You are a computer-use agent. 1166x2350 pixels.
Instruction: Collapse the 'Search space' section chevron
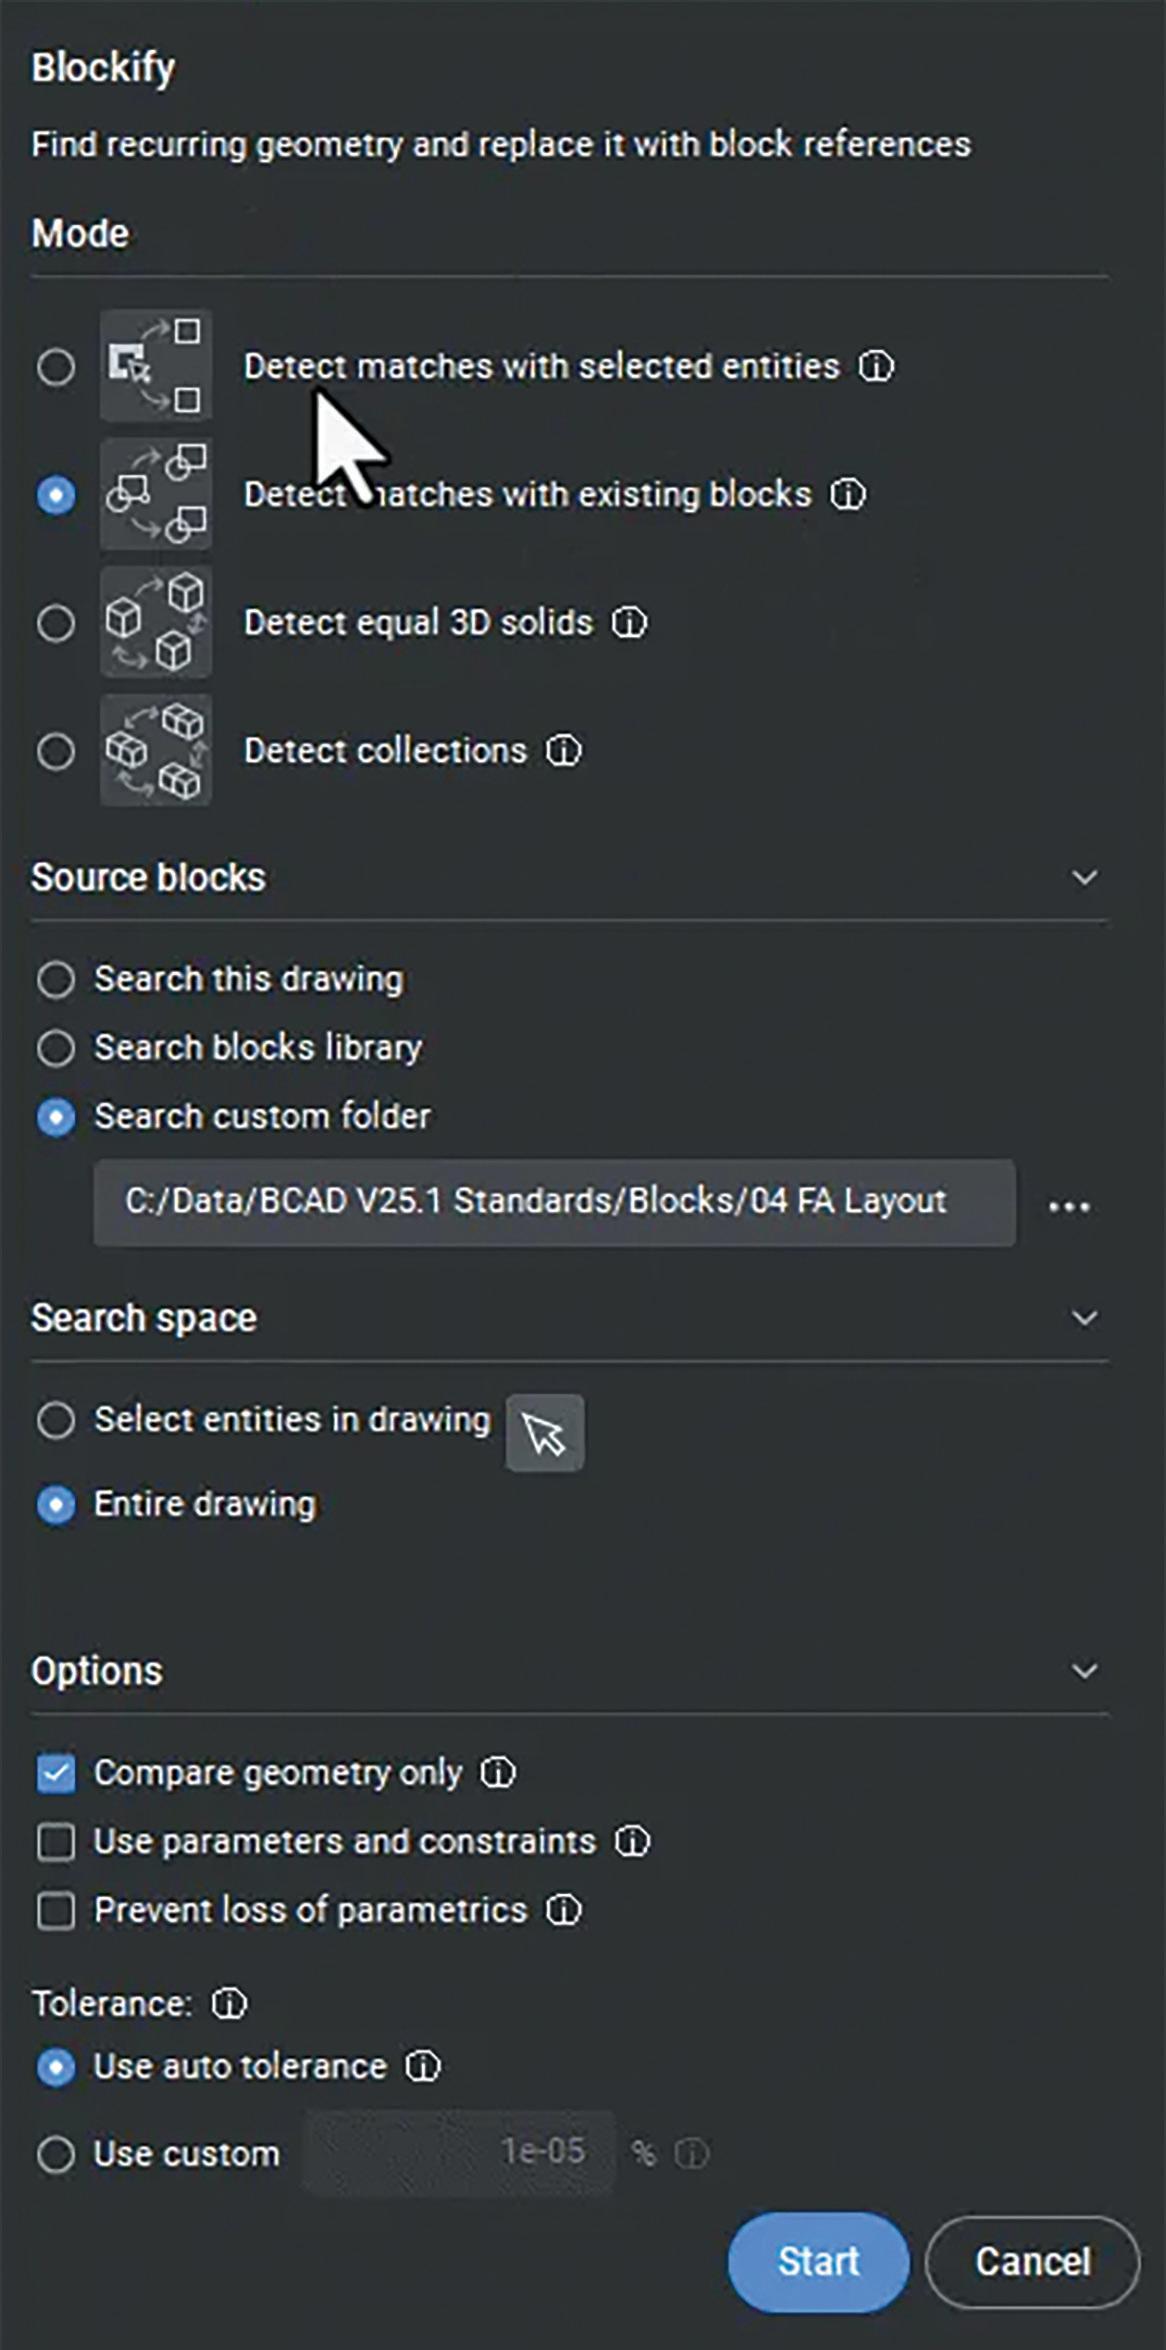click(1085, 1318)
